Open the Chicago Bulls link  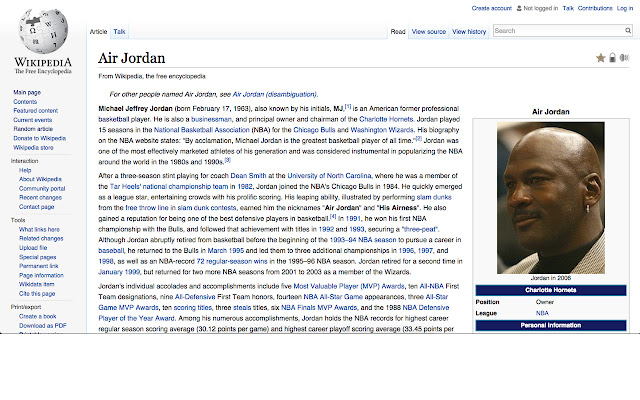314,130
